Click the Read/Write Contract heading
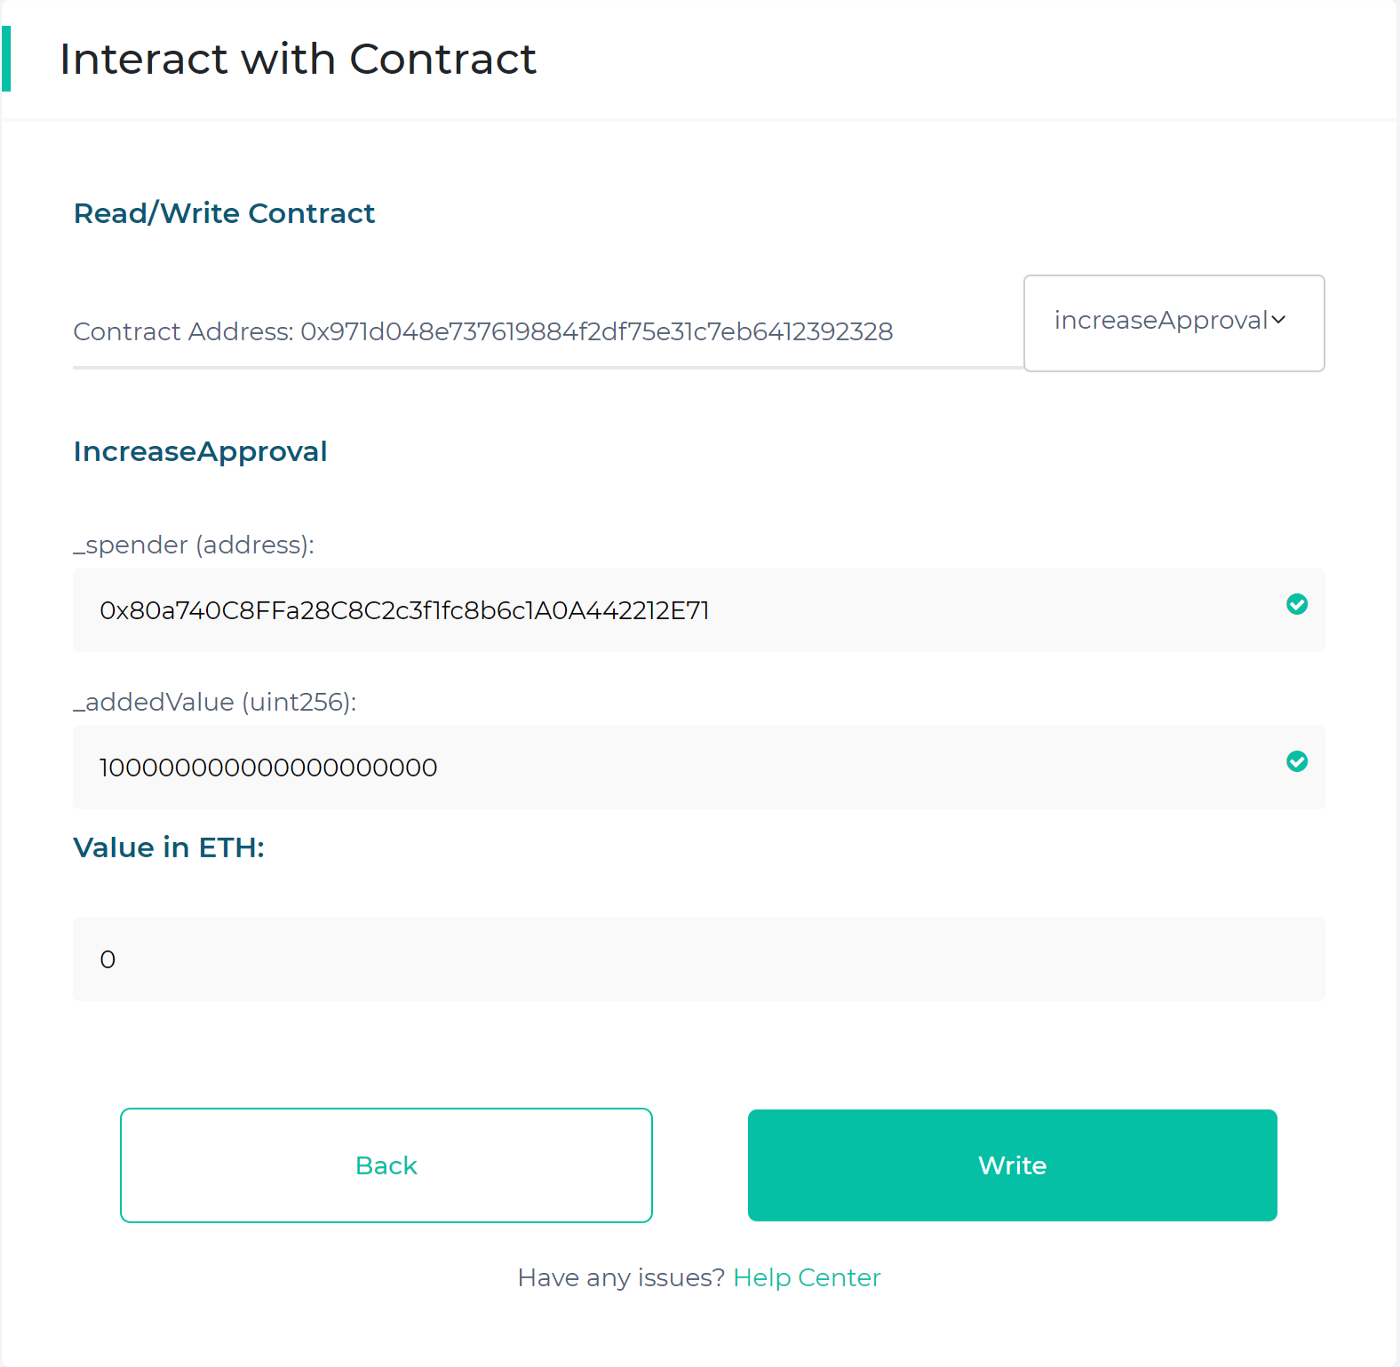Image resolution: width=1400 pixels, height=1367 pixels. coord(224,213)
